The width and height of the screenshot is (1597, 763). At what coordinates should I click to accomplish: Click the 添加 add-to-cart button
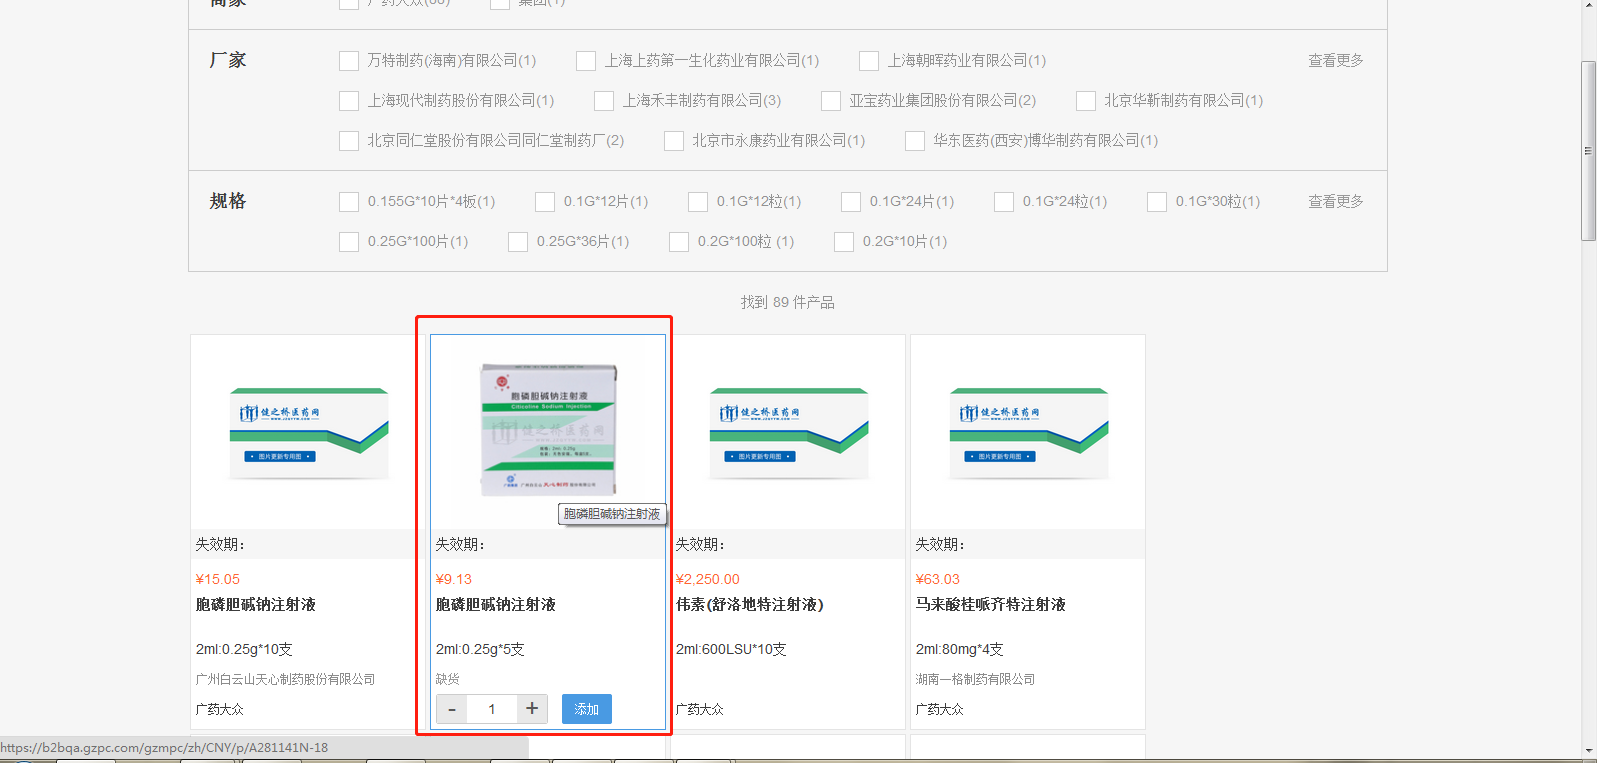click(587, 709)
